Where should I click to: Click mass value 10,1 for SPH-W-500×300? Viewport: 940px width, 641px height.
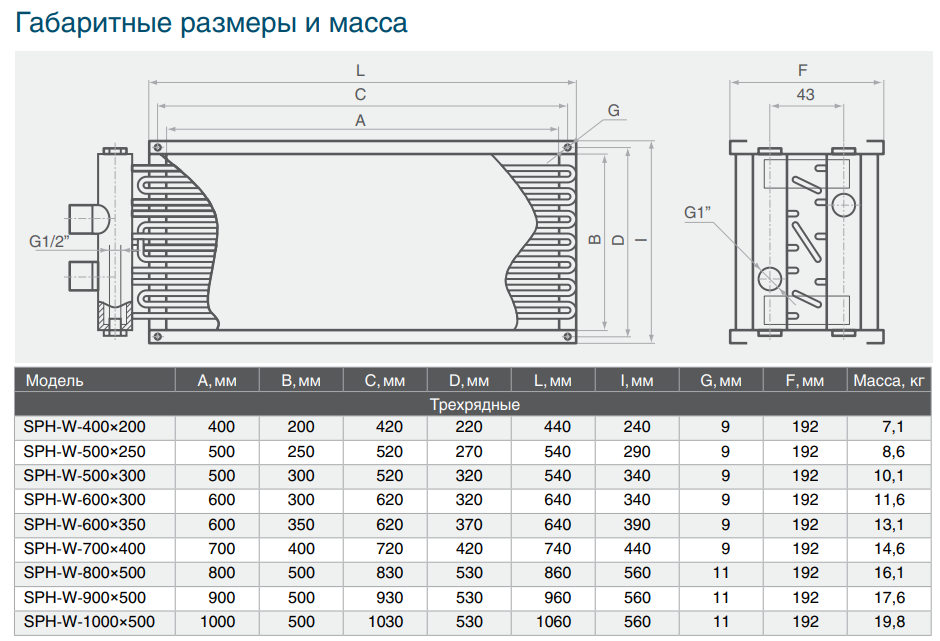pos(889,476)
